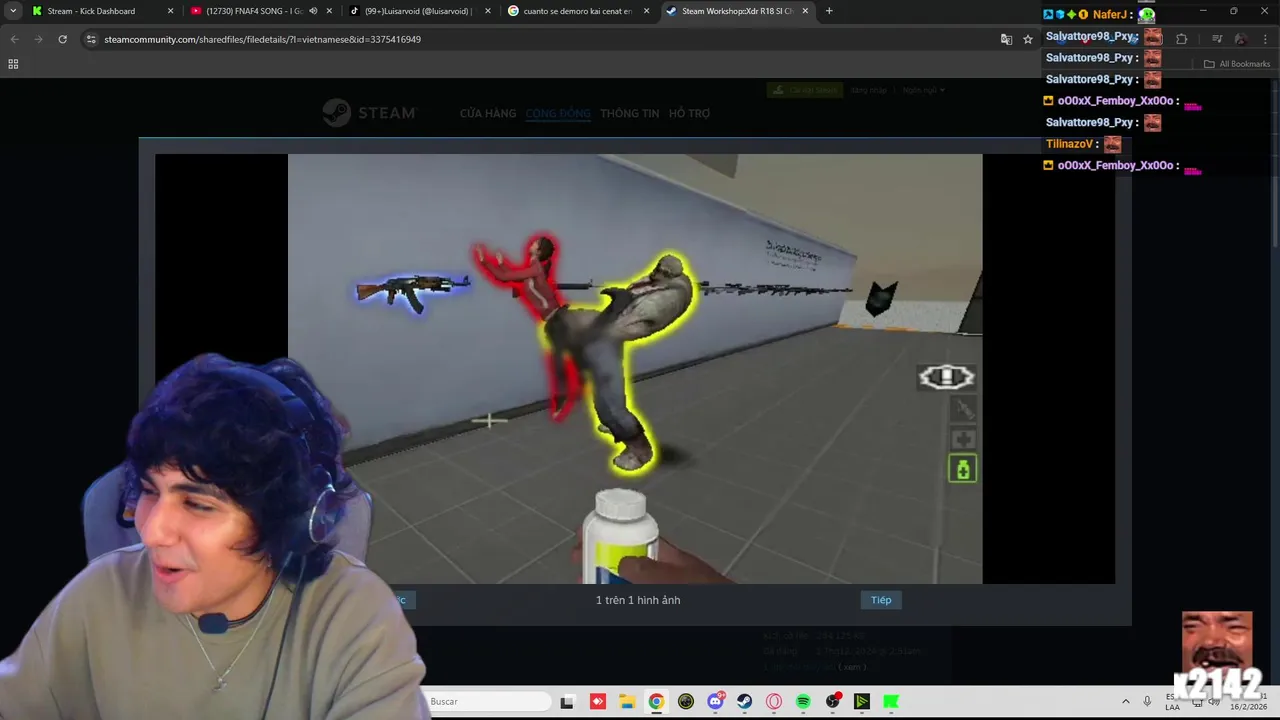The image size is (1280, 720).
Task: Reload the Steam Workshop page
Action: tap(62, 39)
